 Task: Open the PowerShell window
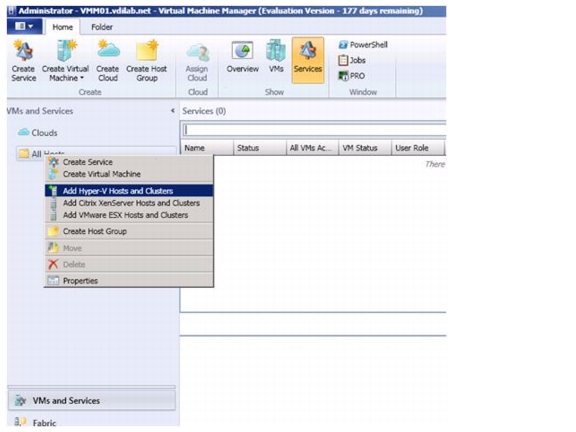363,45
